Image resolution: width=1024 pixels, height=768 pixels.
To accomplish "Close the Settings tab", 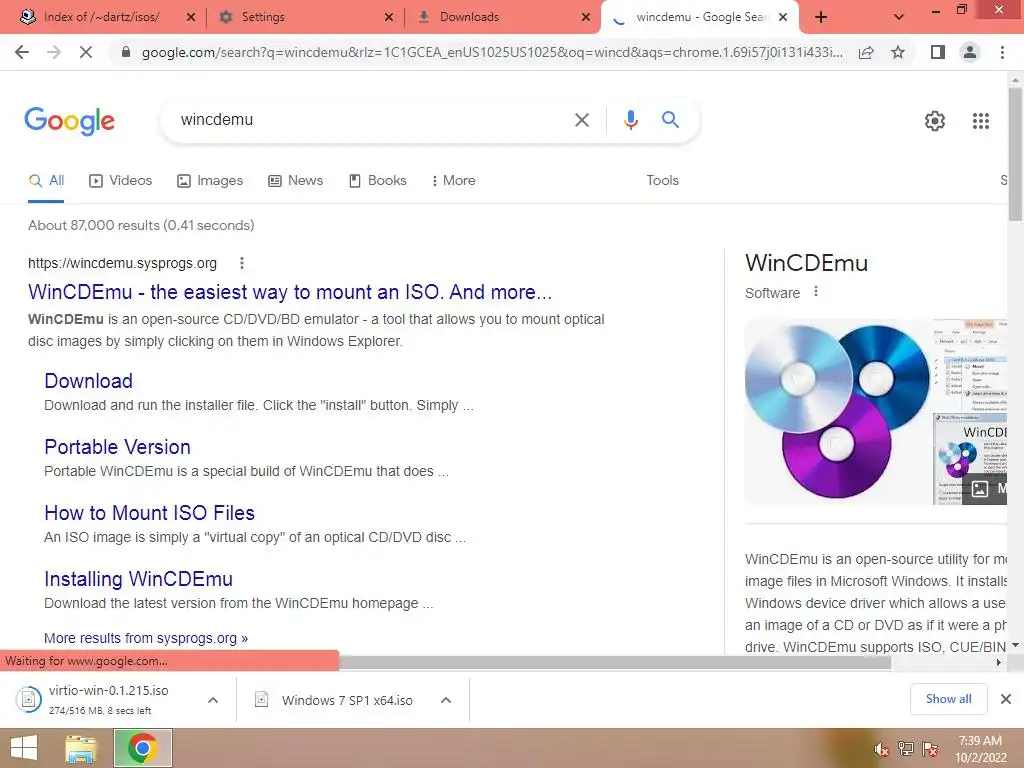I will [x=389, y=17].
